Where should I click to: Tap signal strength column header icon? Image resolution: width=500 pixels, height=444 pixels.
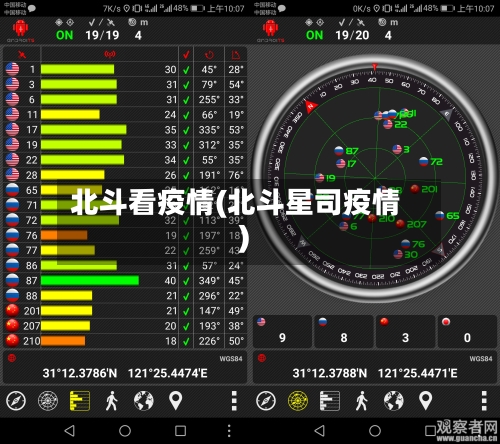pos(110,54)
